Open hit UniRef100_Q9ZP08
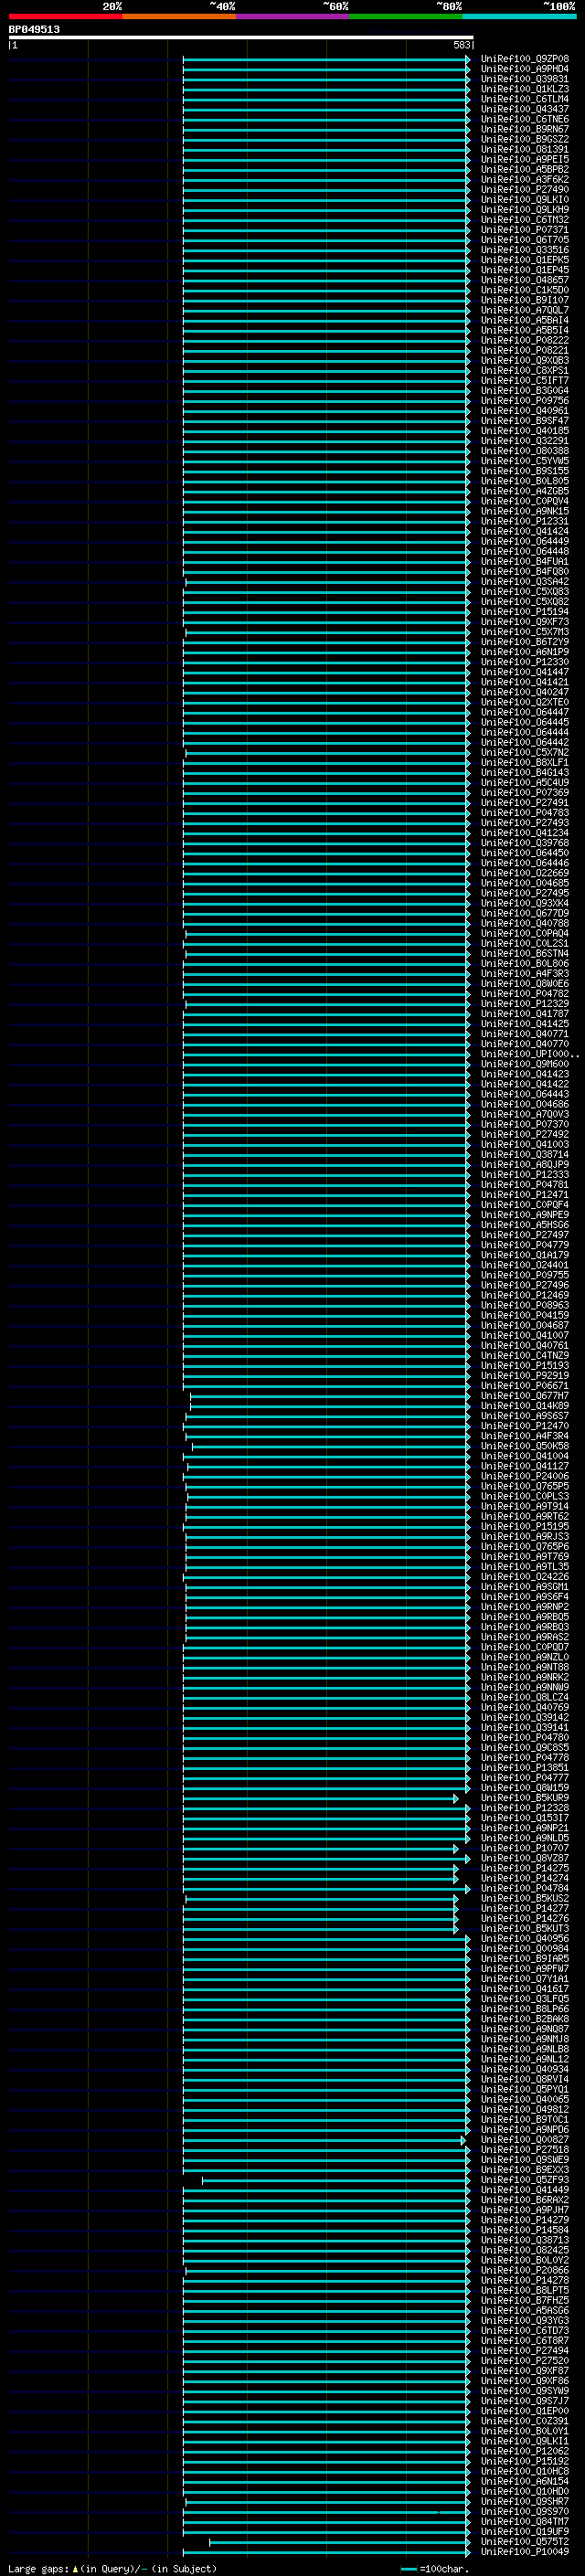The height and width of the screenshot is (2576, 585). (x=524, y=59)
